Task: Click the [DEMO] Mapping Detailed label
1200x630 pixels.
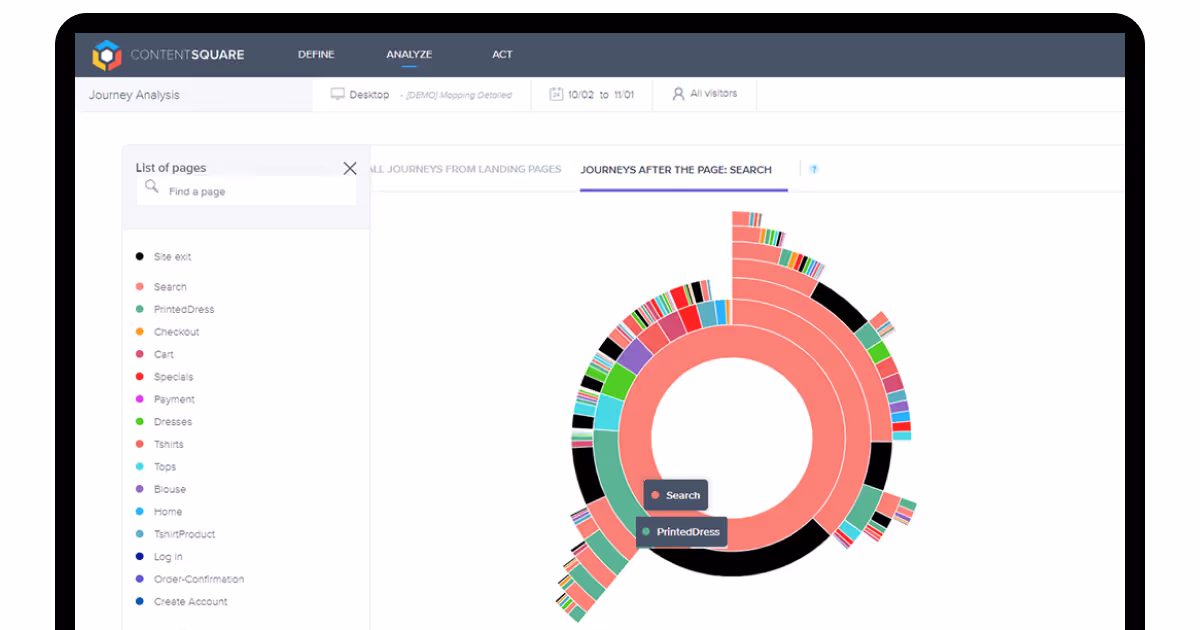Action: click(456, 95)
